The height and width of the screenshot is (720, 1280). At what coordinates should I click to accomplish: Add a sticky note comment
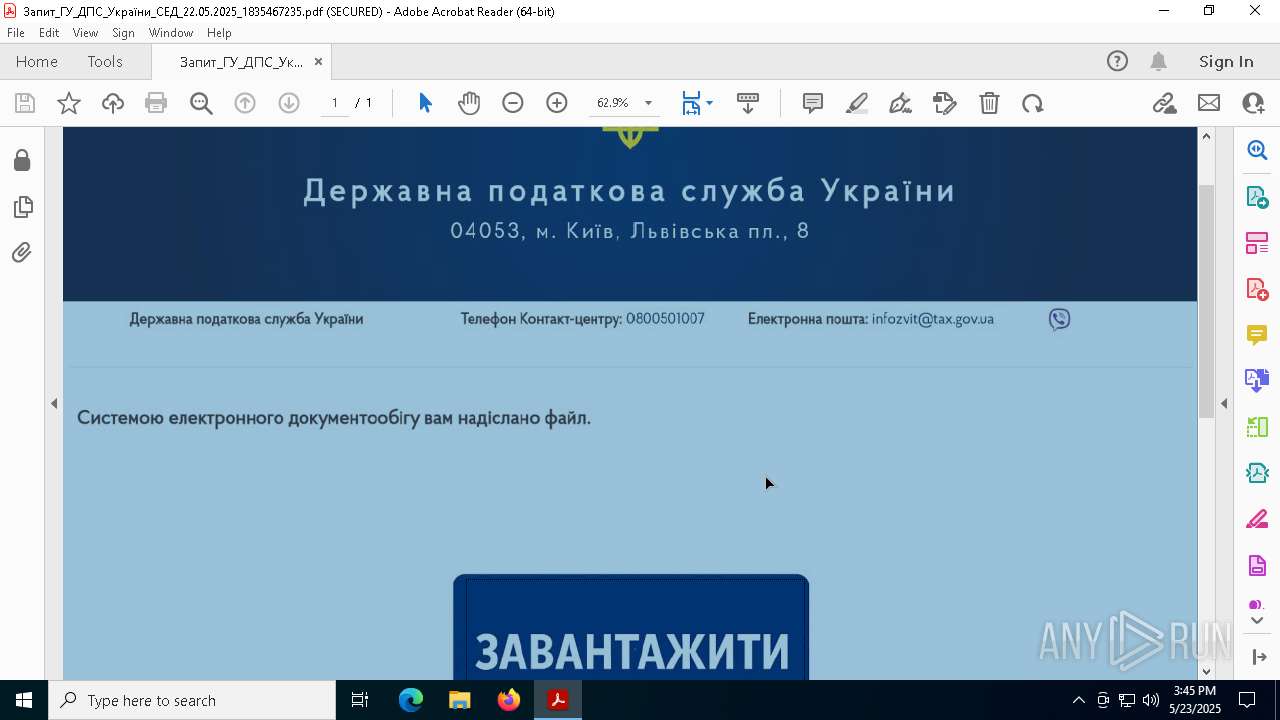point(813,103)
